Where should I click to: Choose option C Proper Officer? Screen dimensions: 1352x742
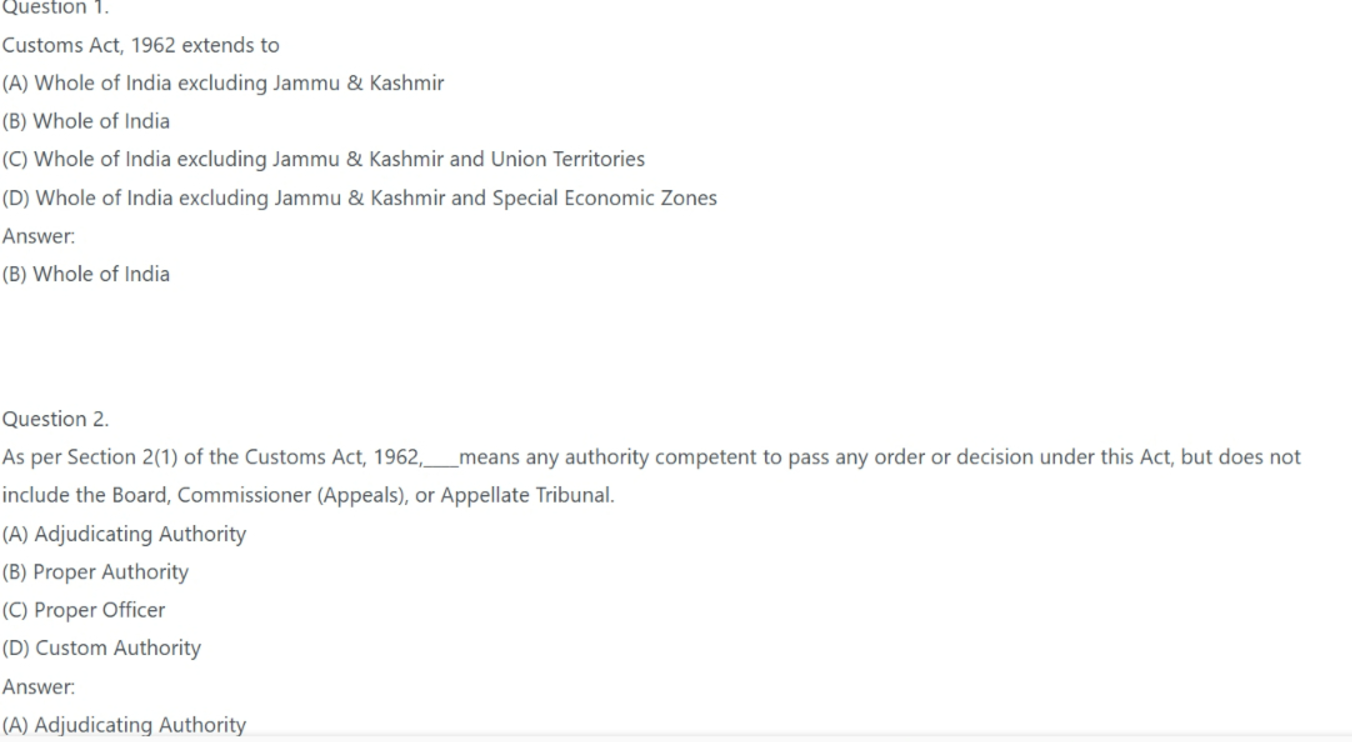click(x=84, y=610)
